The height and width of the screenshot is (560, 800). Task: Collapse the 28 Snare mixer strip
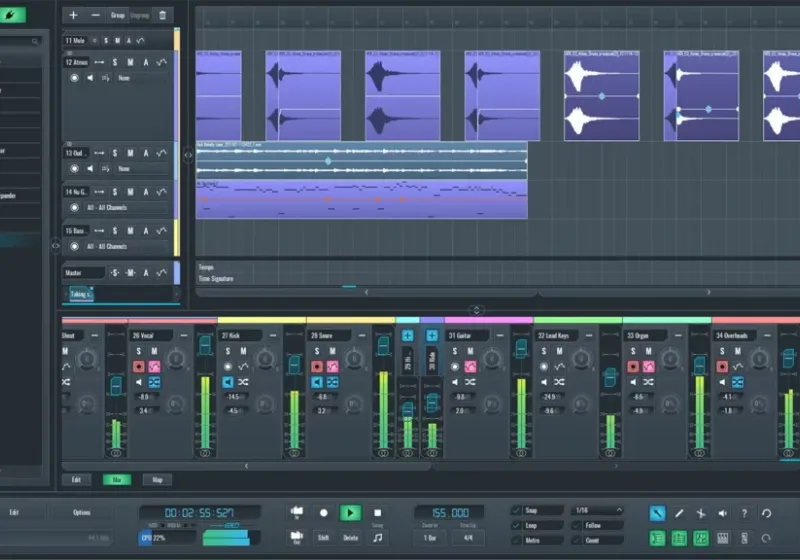point(362,336)
